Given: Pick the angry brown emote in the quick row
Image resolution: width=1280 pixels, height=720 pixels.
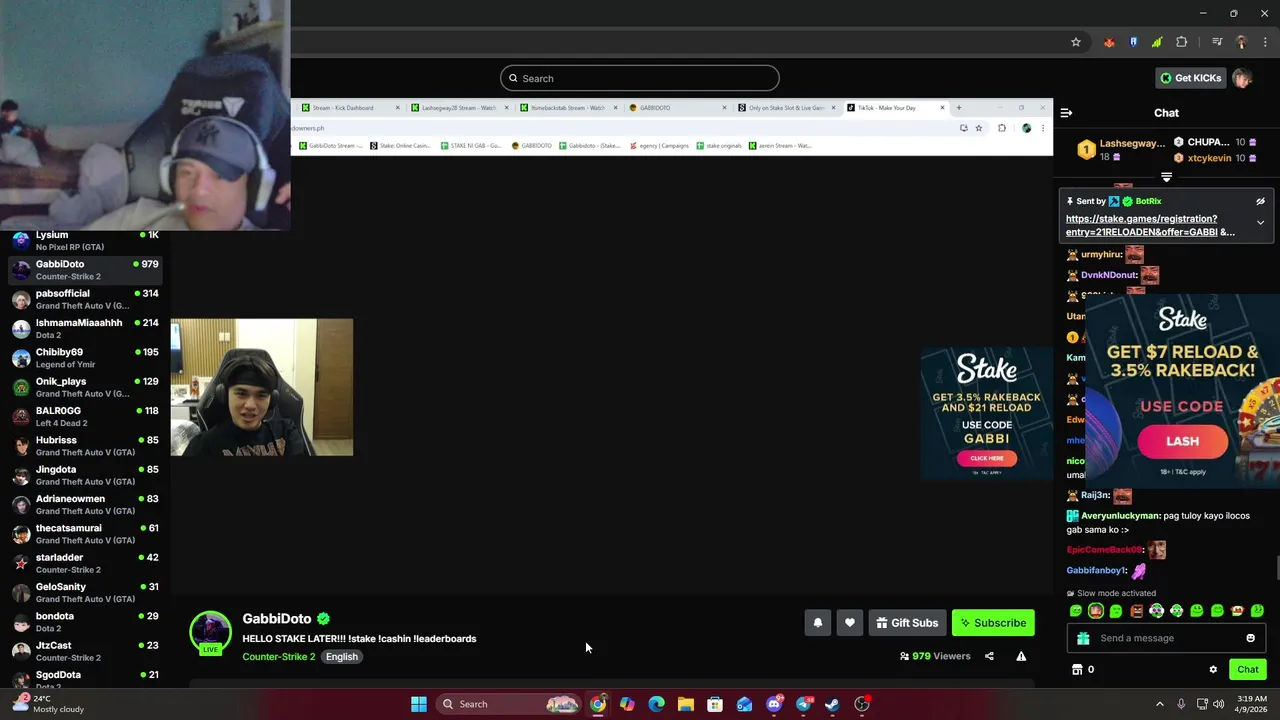Looking at the screenshot, I should click(x=1136, y=611).
